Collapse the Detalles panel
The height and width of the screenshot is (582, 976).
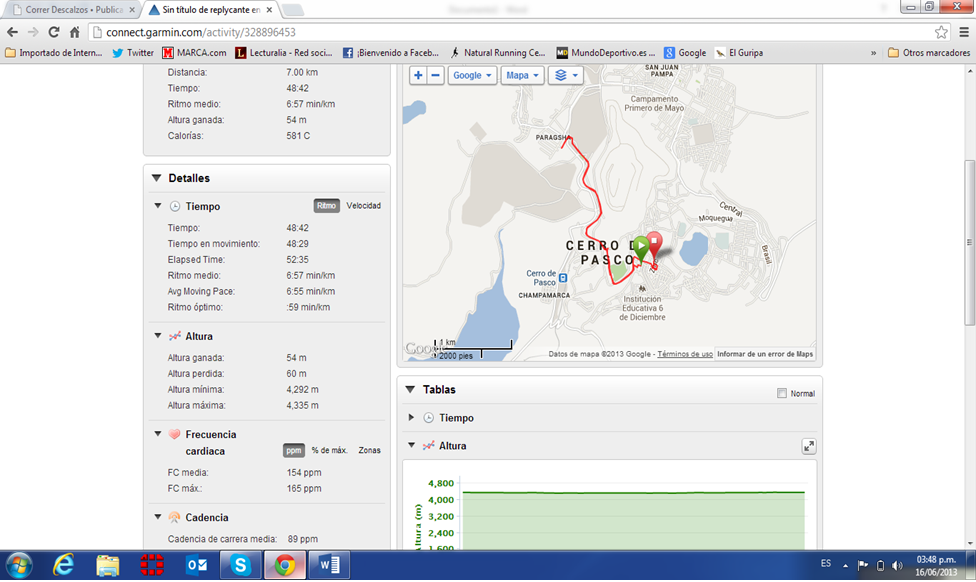156,178
